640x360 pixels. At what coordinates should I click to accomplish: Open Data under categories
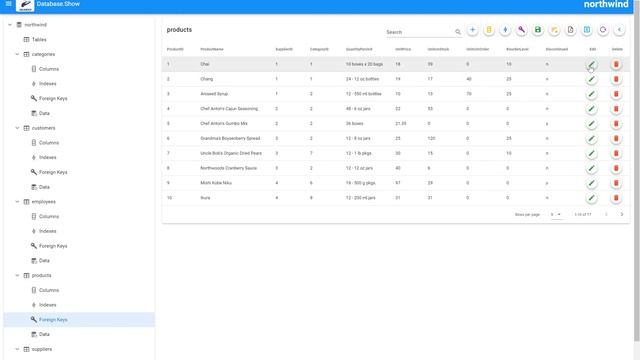44,113
